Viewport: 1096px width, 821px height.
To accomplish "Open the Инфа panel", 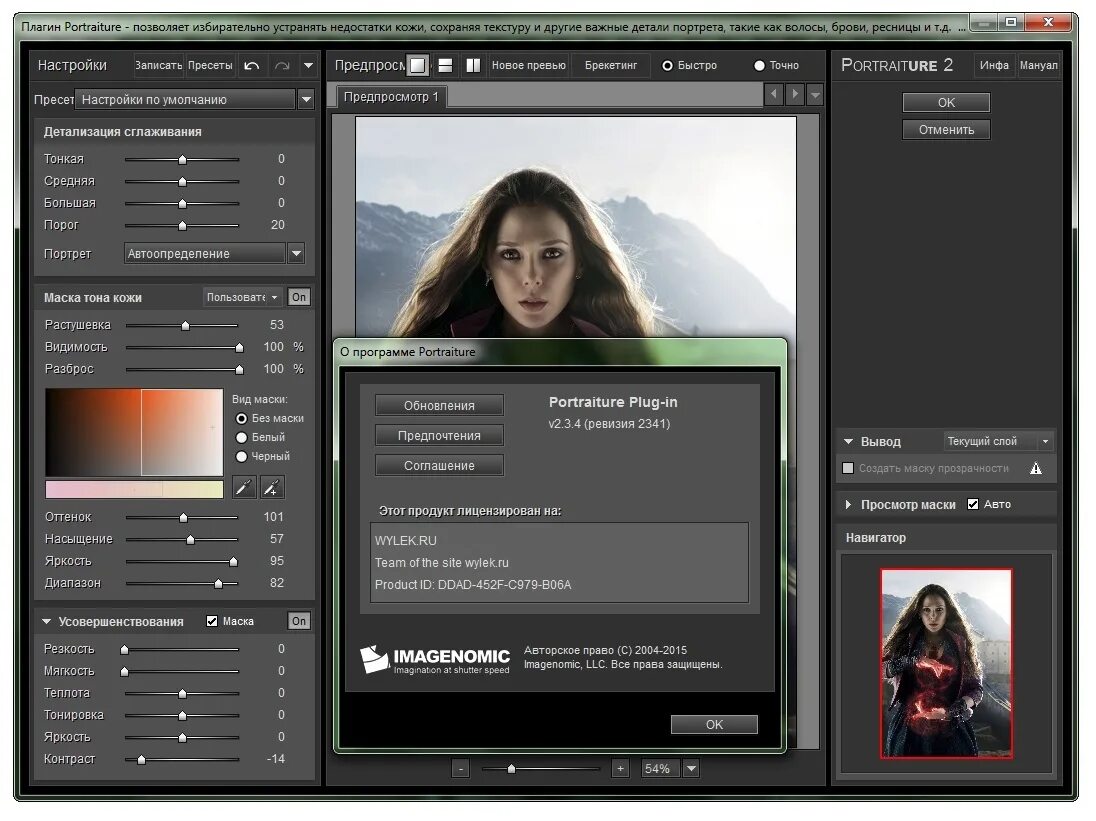I will pyautogui.click(x=994, y=66).
